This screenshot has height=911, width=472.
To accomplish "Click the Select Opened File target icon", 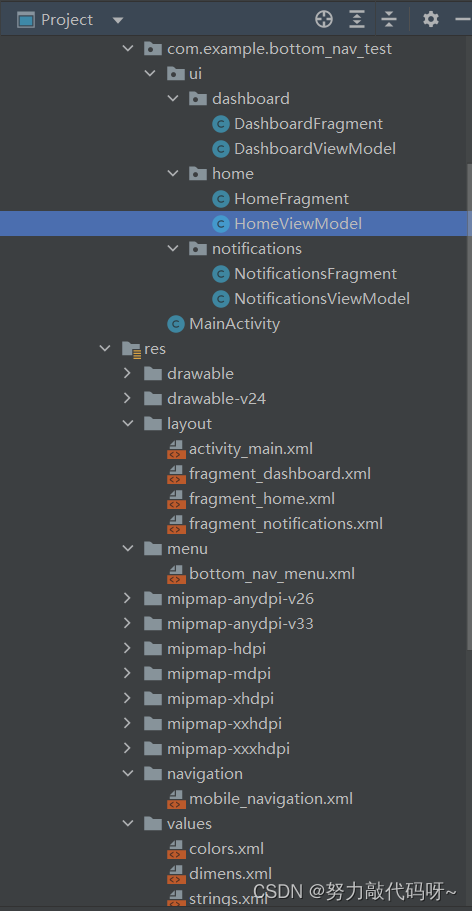I will (x=324, y=20).
